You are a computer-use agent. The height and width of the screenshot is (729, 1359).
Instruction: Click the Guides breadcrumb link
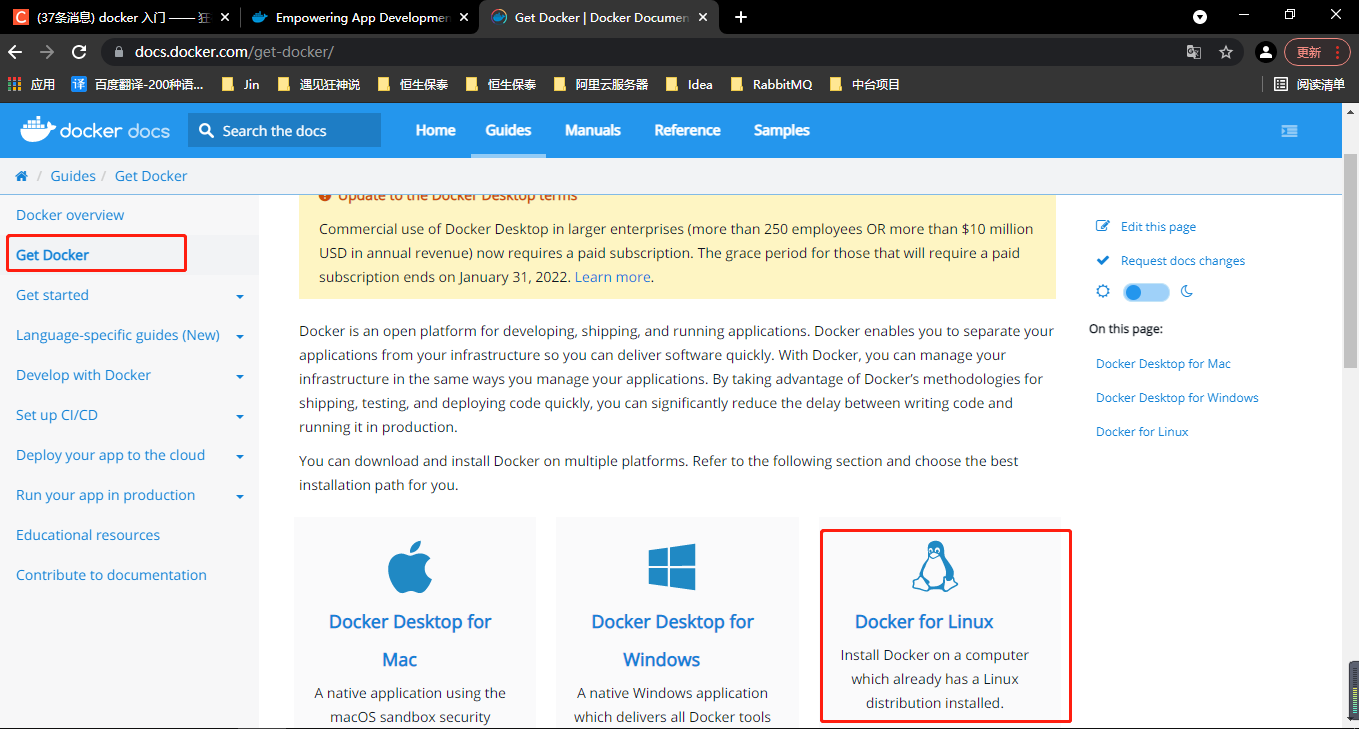point(73,176)
